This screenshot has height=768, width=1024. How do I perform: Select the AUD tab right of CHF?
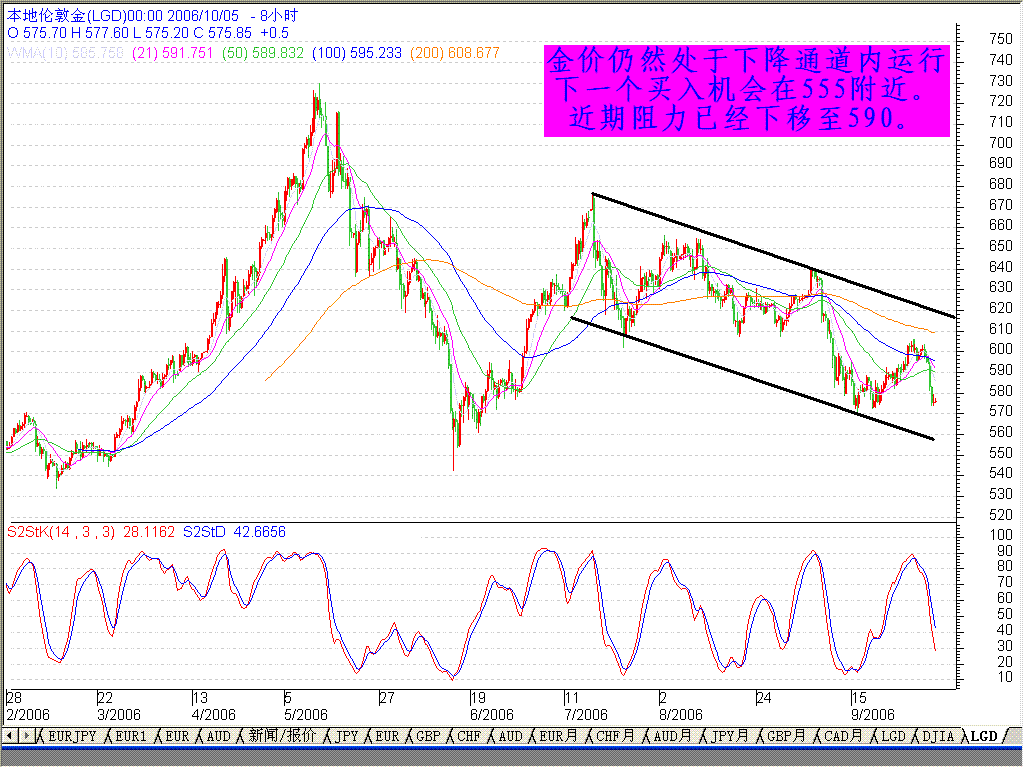[x=510, y=736]
